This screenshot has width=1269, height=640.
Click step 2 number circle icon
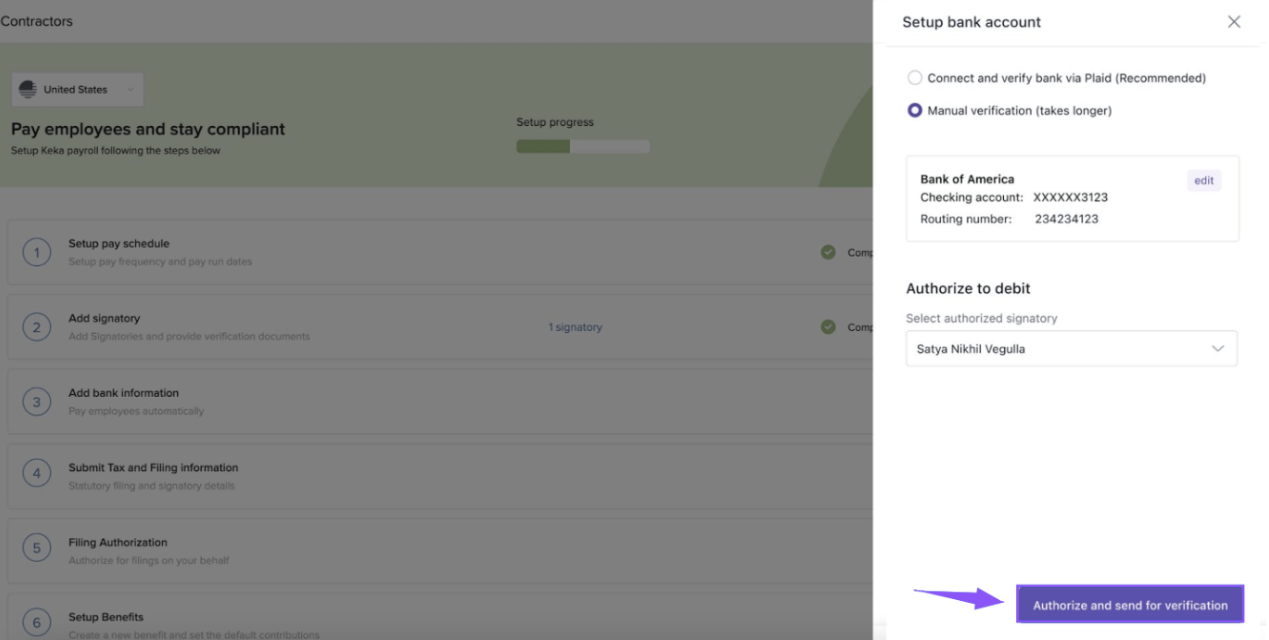[37, 328]
